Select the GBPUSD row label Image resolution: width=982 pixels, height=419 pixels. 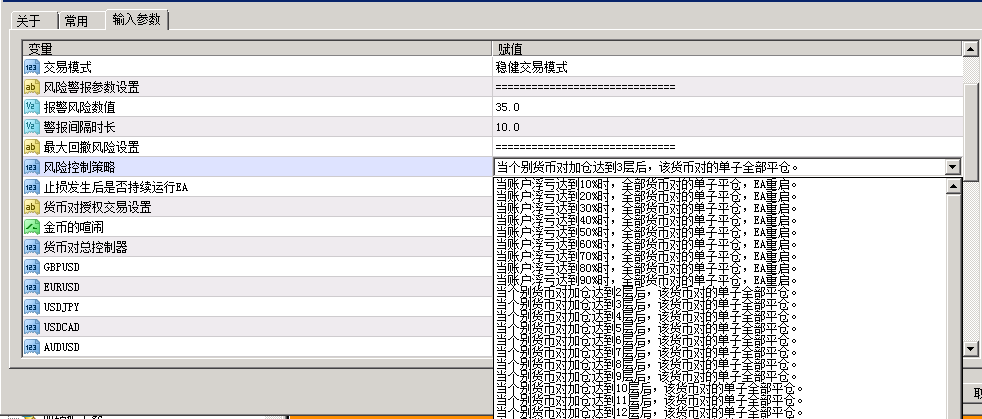(61, 267)
